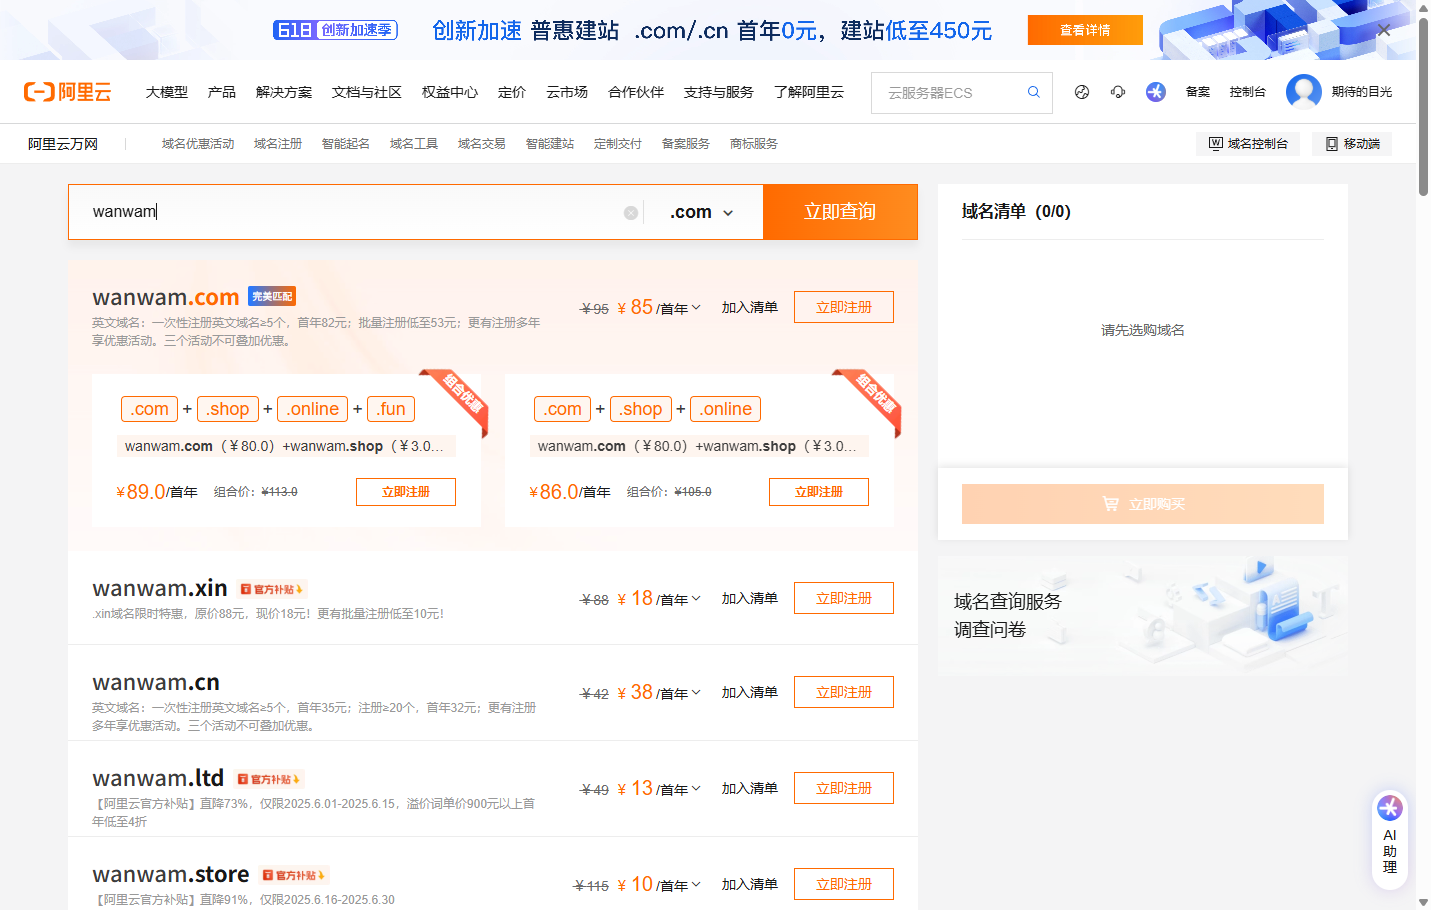
Task: Register wanwam.cn with 立即注册
Action: pyautogui.click(x=844, y=692)
